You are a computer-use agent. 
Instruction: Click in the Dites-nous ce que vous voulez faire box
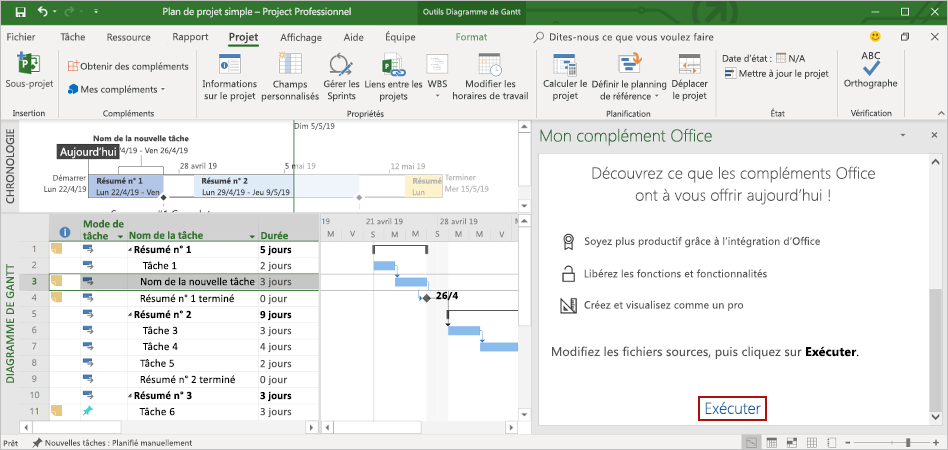click(631, 37)
